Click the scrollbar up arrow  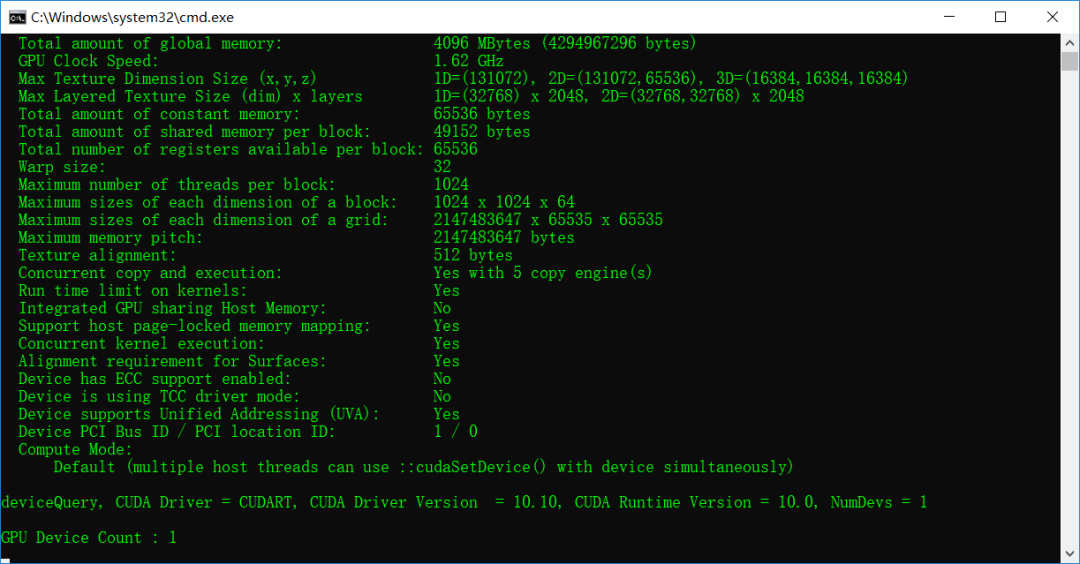(1069, 43)
